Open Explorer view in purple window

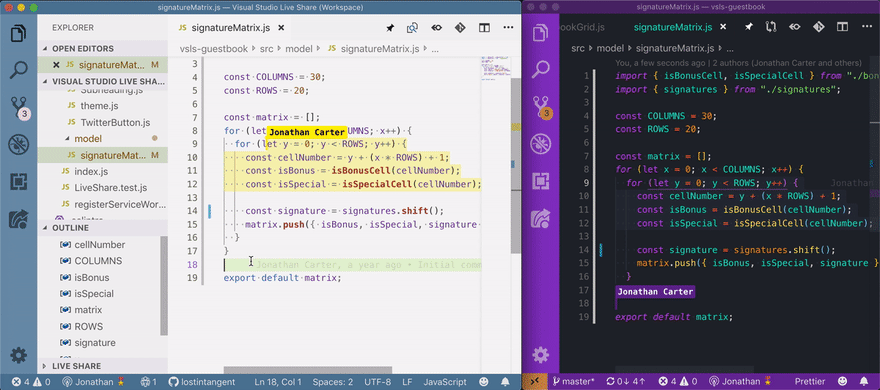point(540,33)
